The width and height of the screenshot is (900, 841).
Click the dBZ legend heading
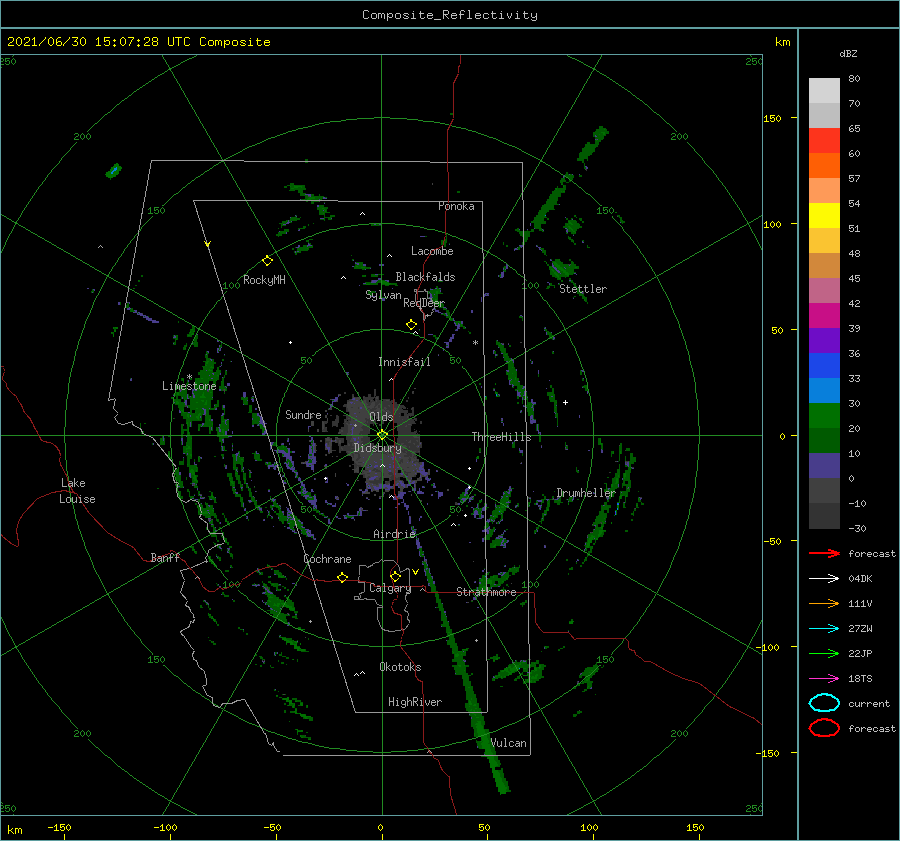point(848,53)
